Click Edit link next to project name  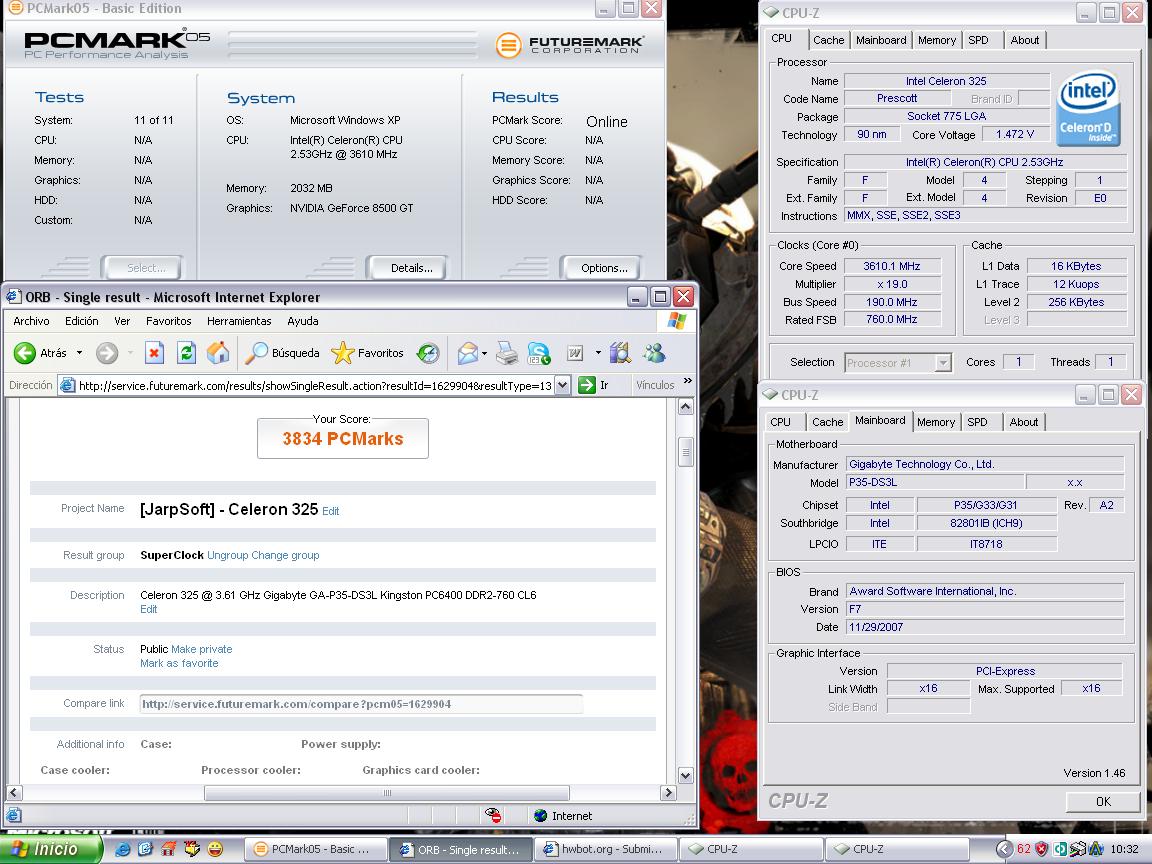[x=331, y=511]
